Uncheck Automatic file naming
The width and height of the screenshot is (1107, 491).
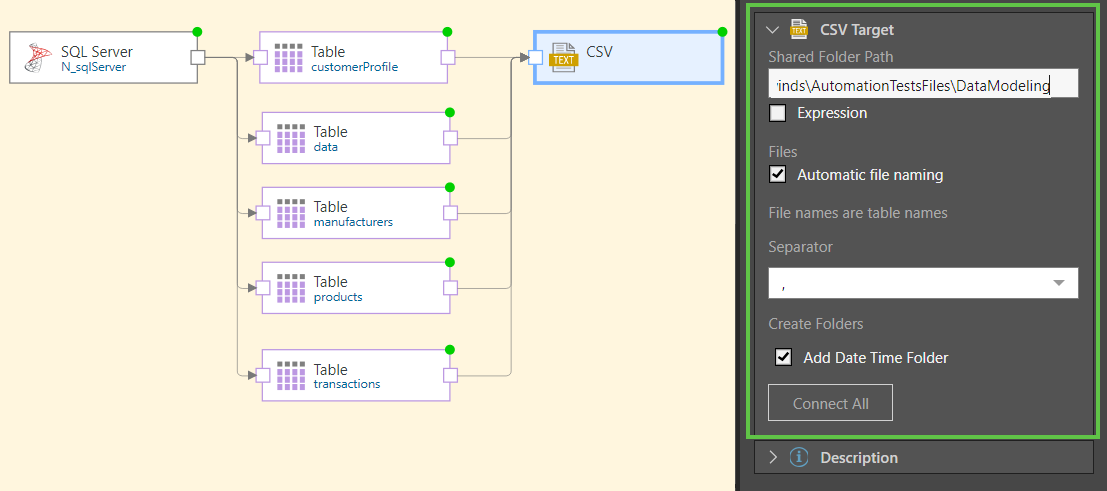(778, 175)
